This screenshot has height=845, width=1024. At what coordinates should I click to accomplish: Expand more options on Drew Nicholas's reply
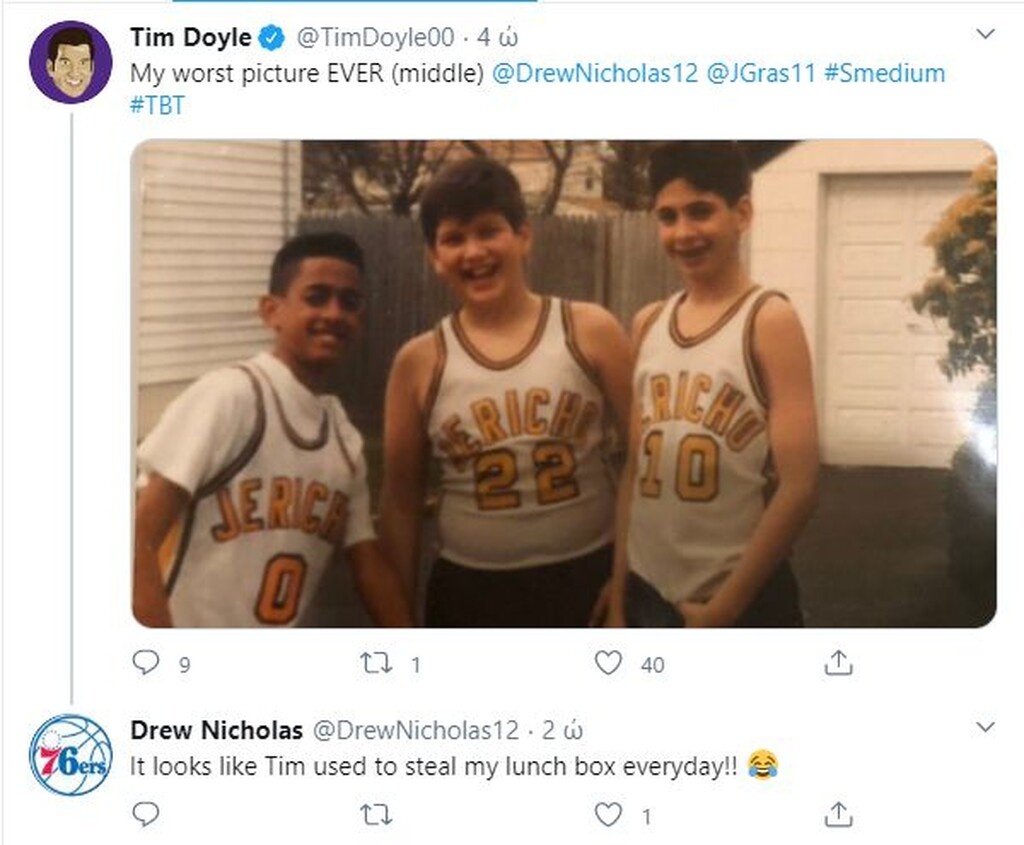coord(985,726)
